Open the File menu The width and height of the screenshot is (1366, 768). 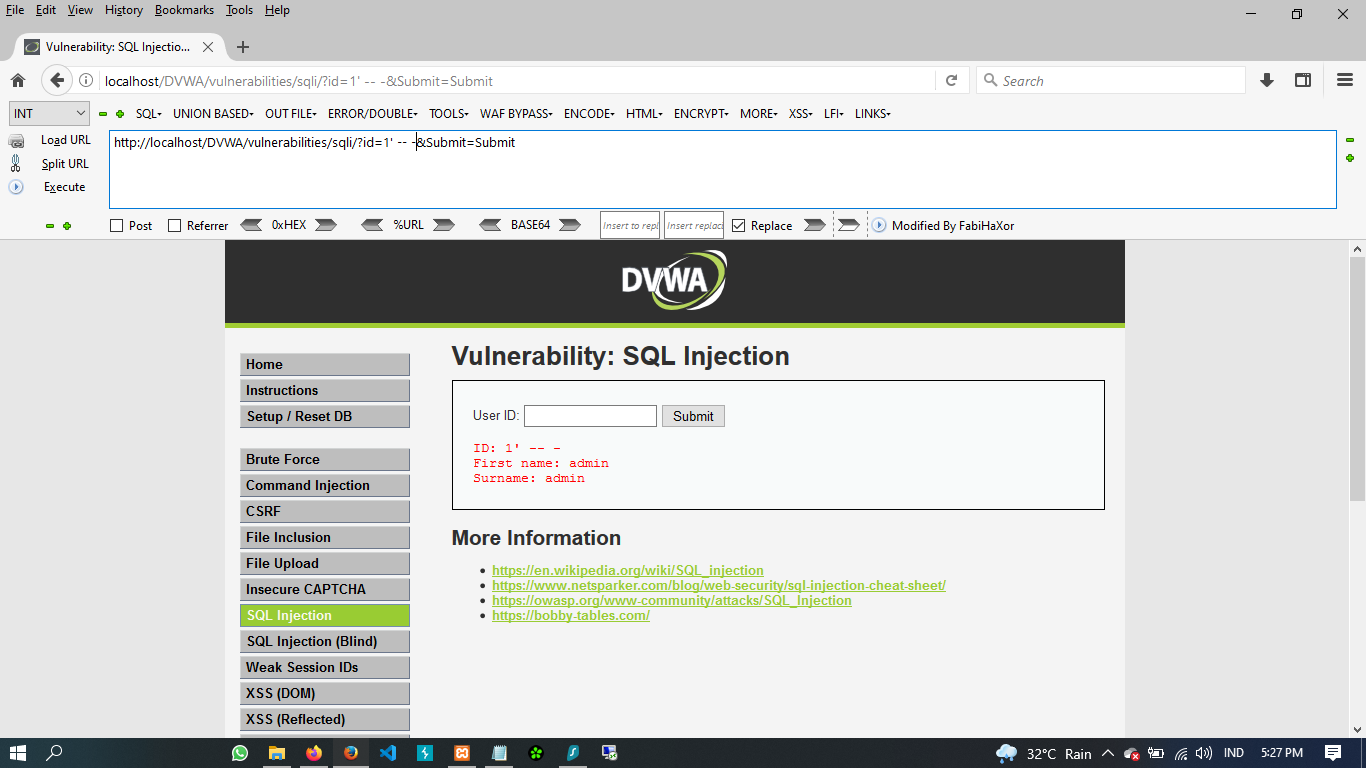(x=15, y=10)
